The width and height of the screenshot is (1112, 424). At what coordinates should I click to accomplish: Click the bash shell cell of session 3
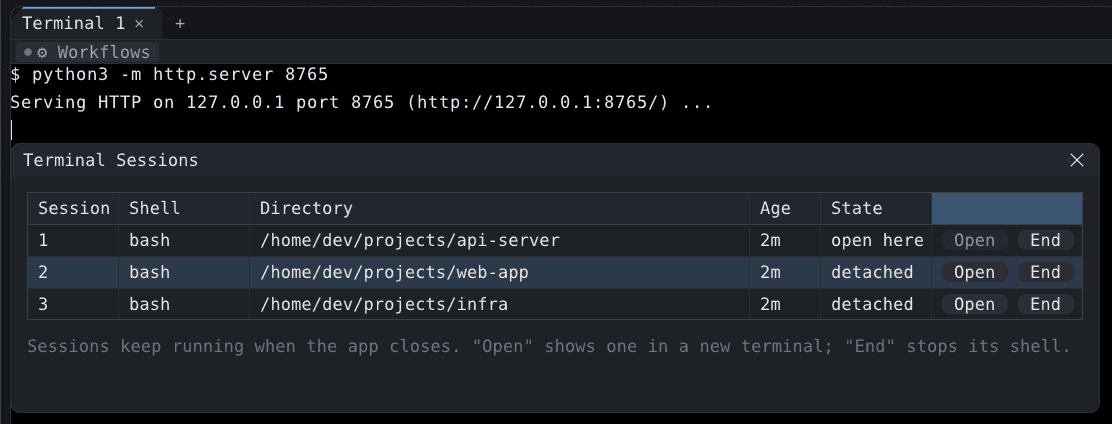click(184, 304)
